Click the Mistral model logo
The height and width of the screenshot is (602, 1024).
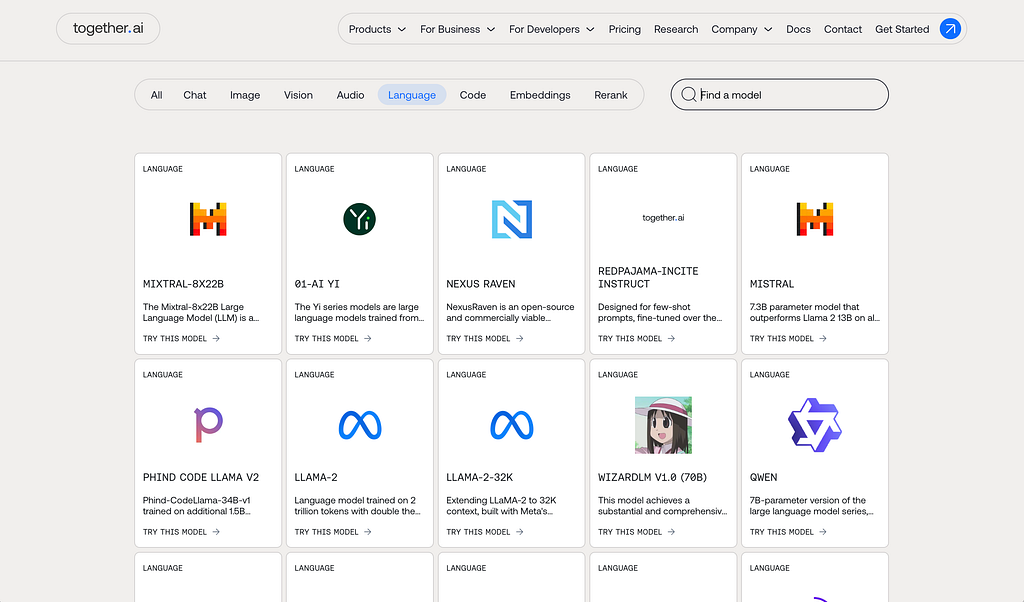815,219
